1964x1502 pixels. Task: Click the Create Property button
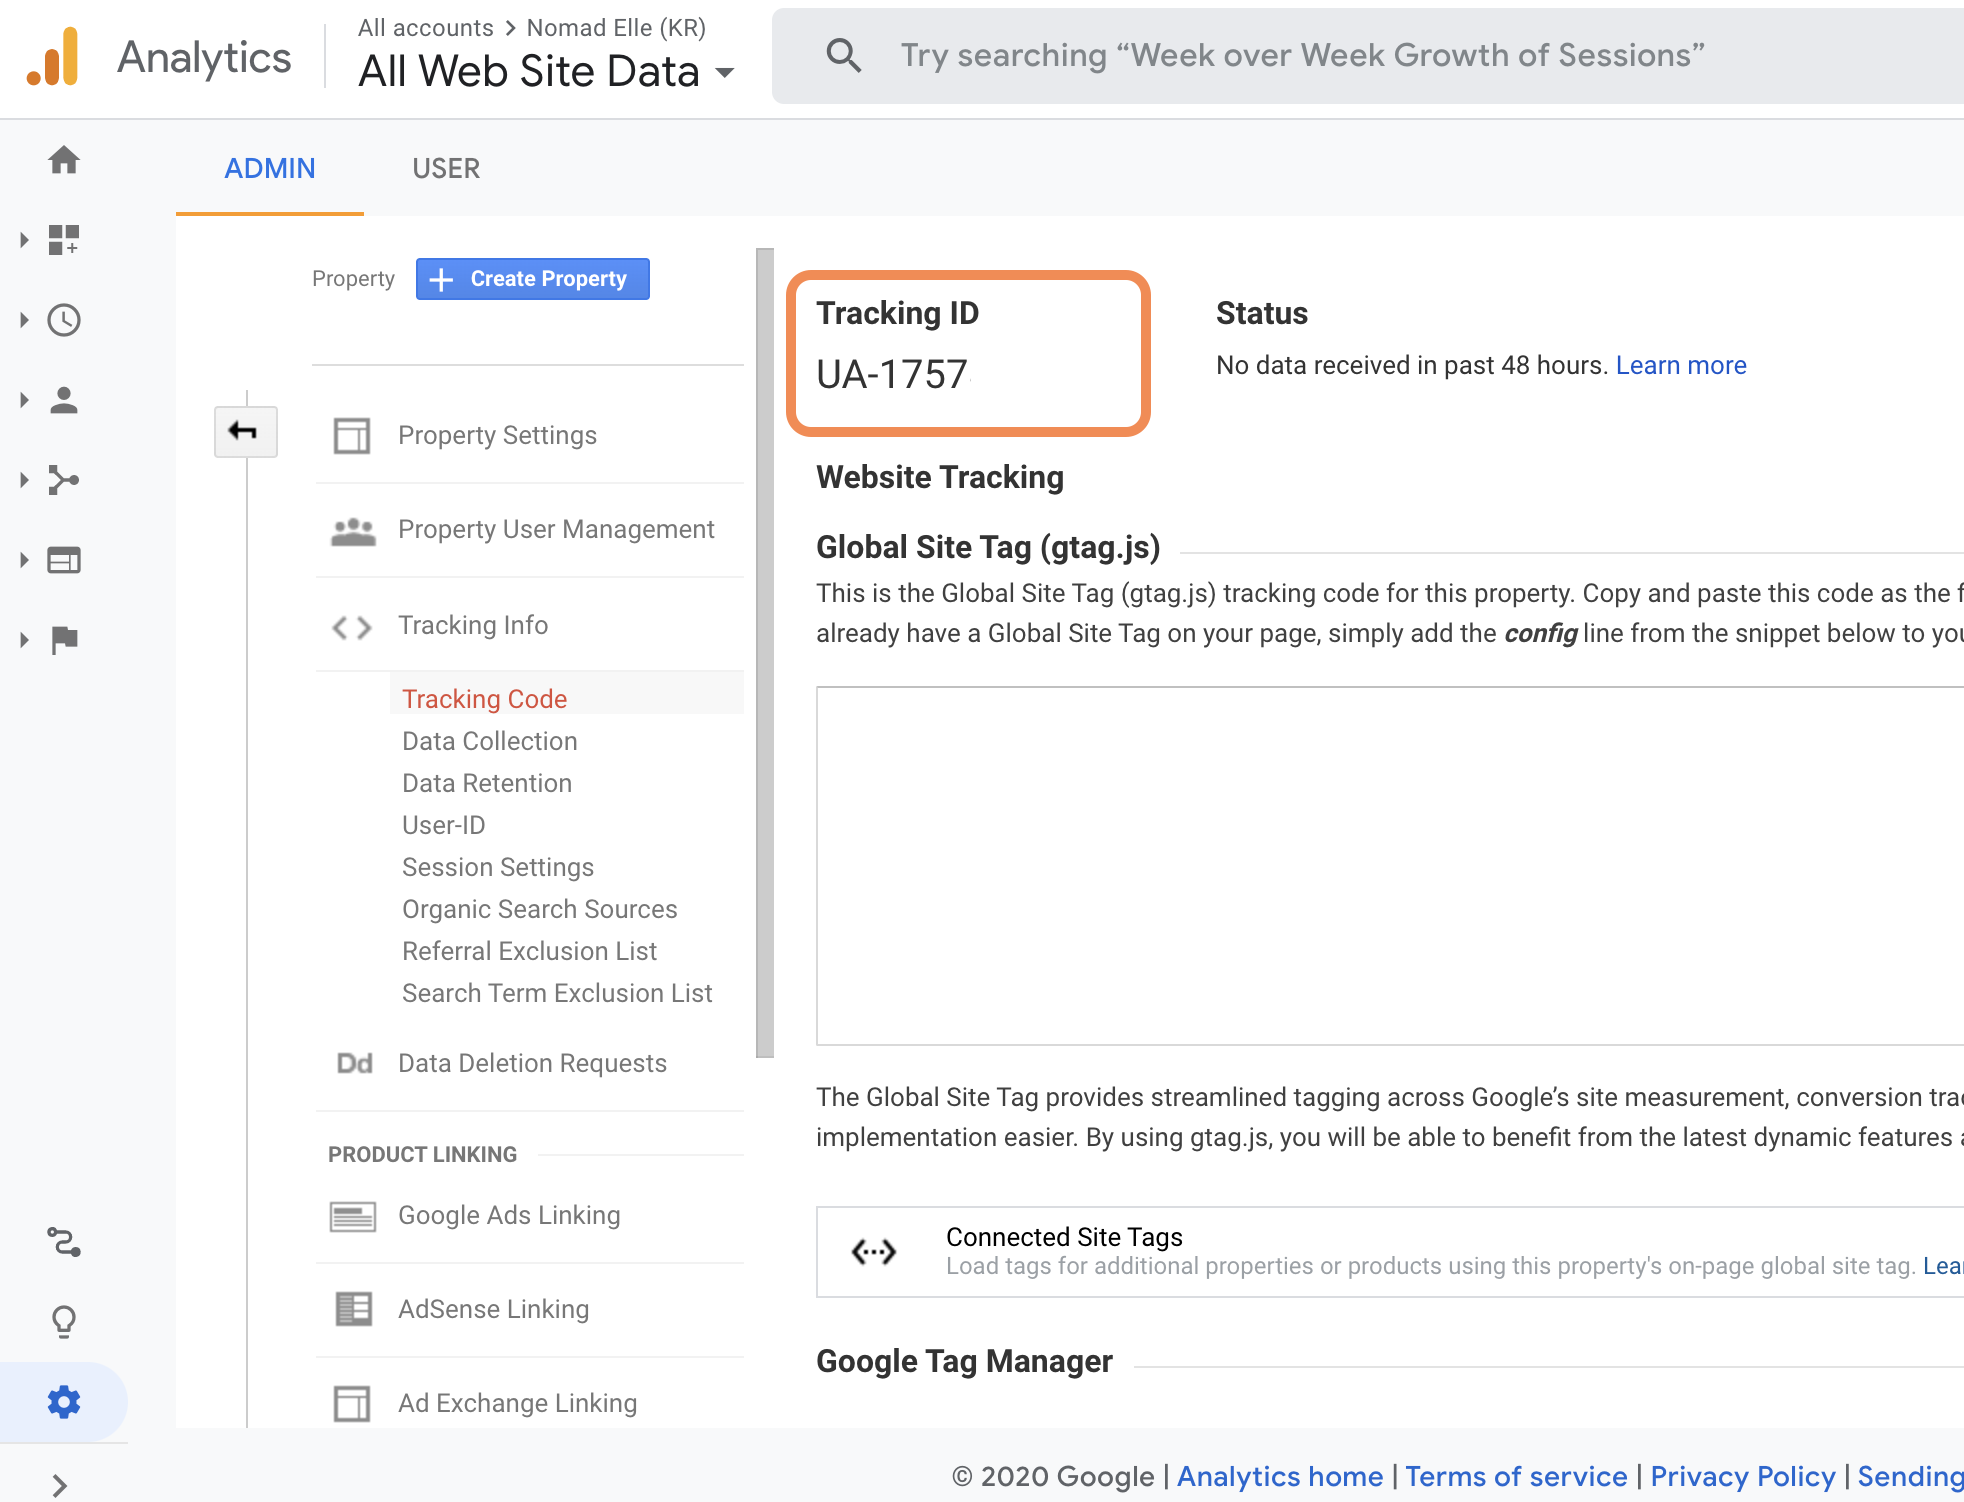533,279
